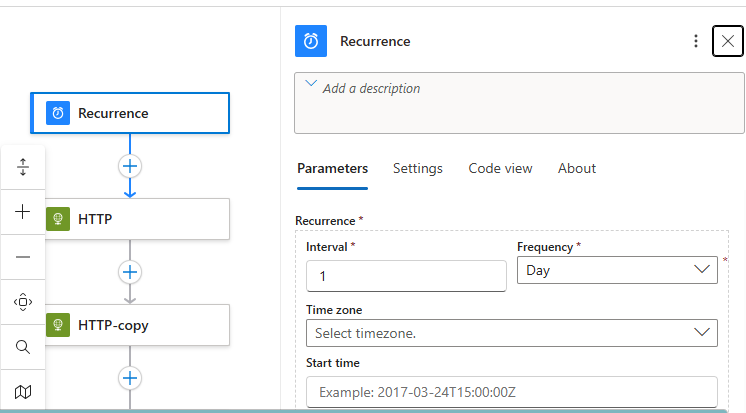Image resolution: width=746 pixels, height=413 pixels.
Task: Open the About tab
Action: (577, 168)
